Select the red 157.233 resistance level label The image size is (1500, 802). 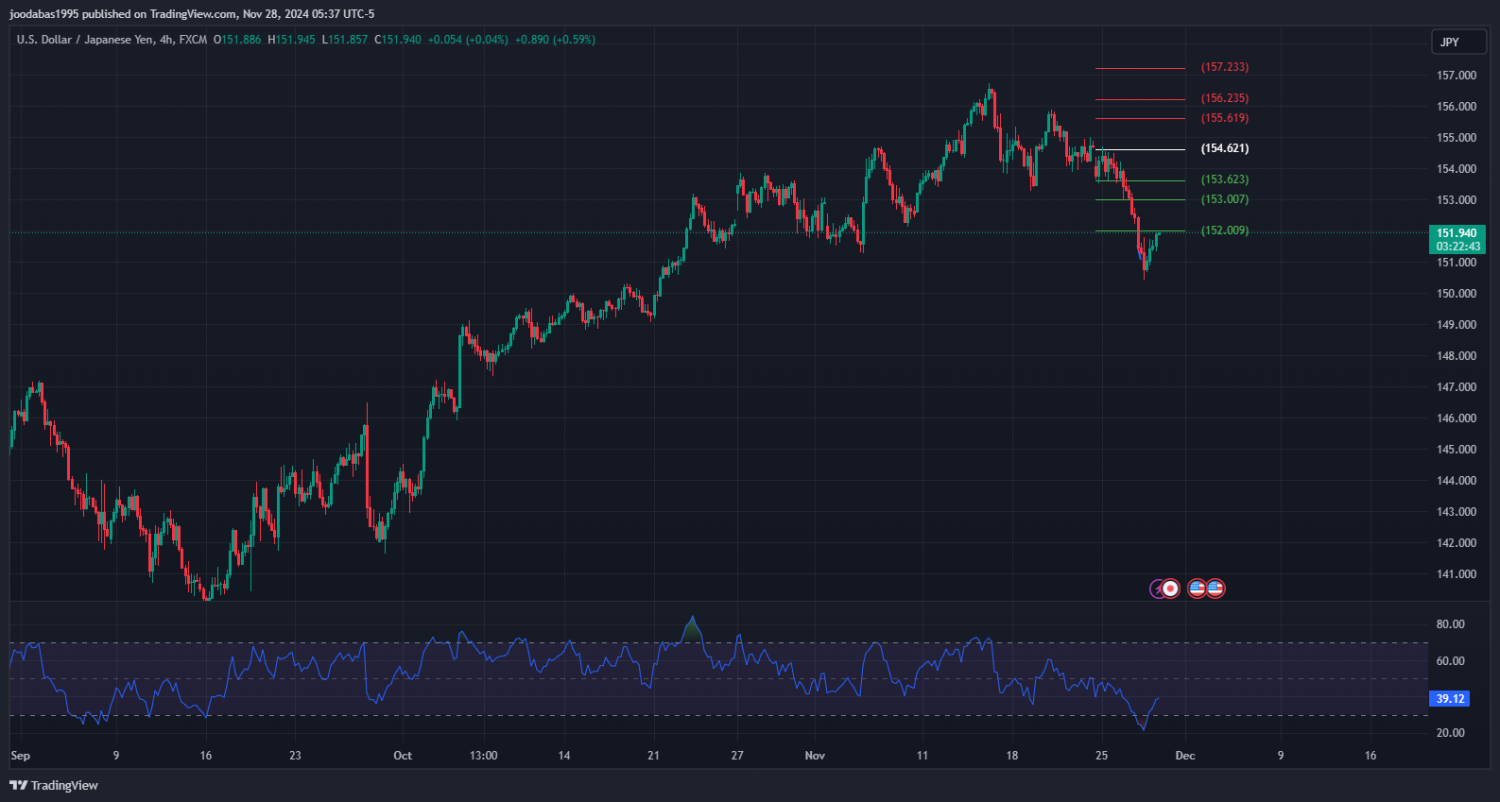click(1224, 68)
